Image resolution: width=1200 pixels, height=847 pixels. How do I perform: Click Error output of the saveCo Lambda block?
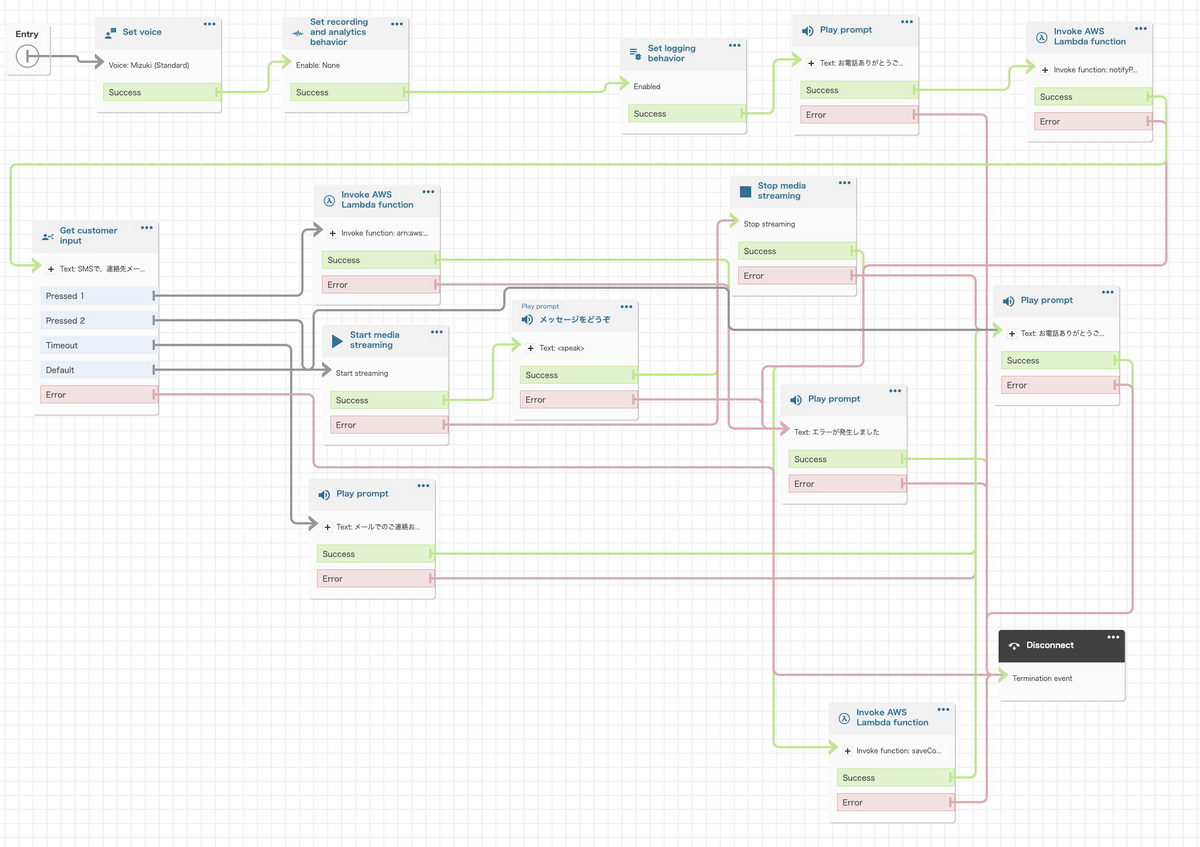tap(894, 802)
